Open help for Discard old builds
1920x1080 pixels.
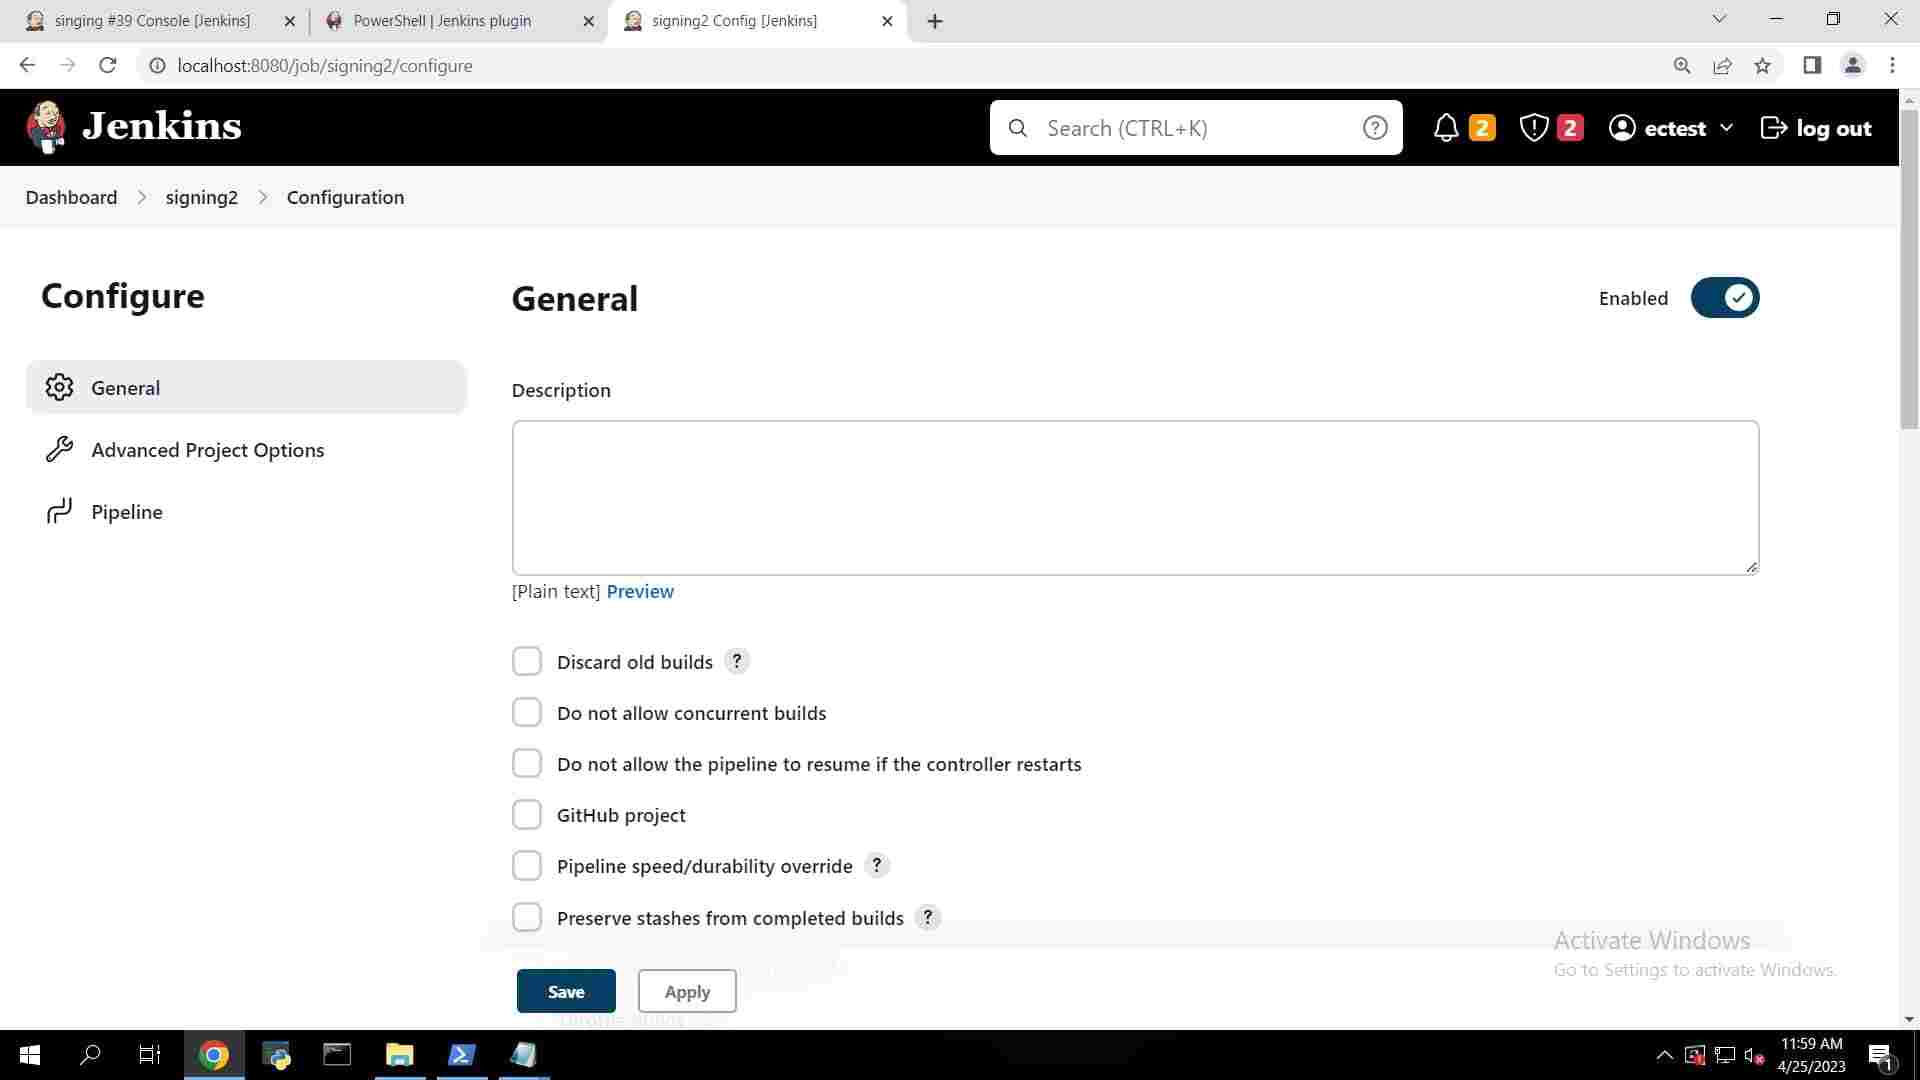tap(737, 660)
